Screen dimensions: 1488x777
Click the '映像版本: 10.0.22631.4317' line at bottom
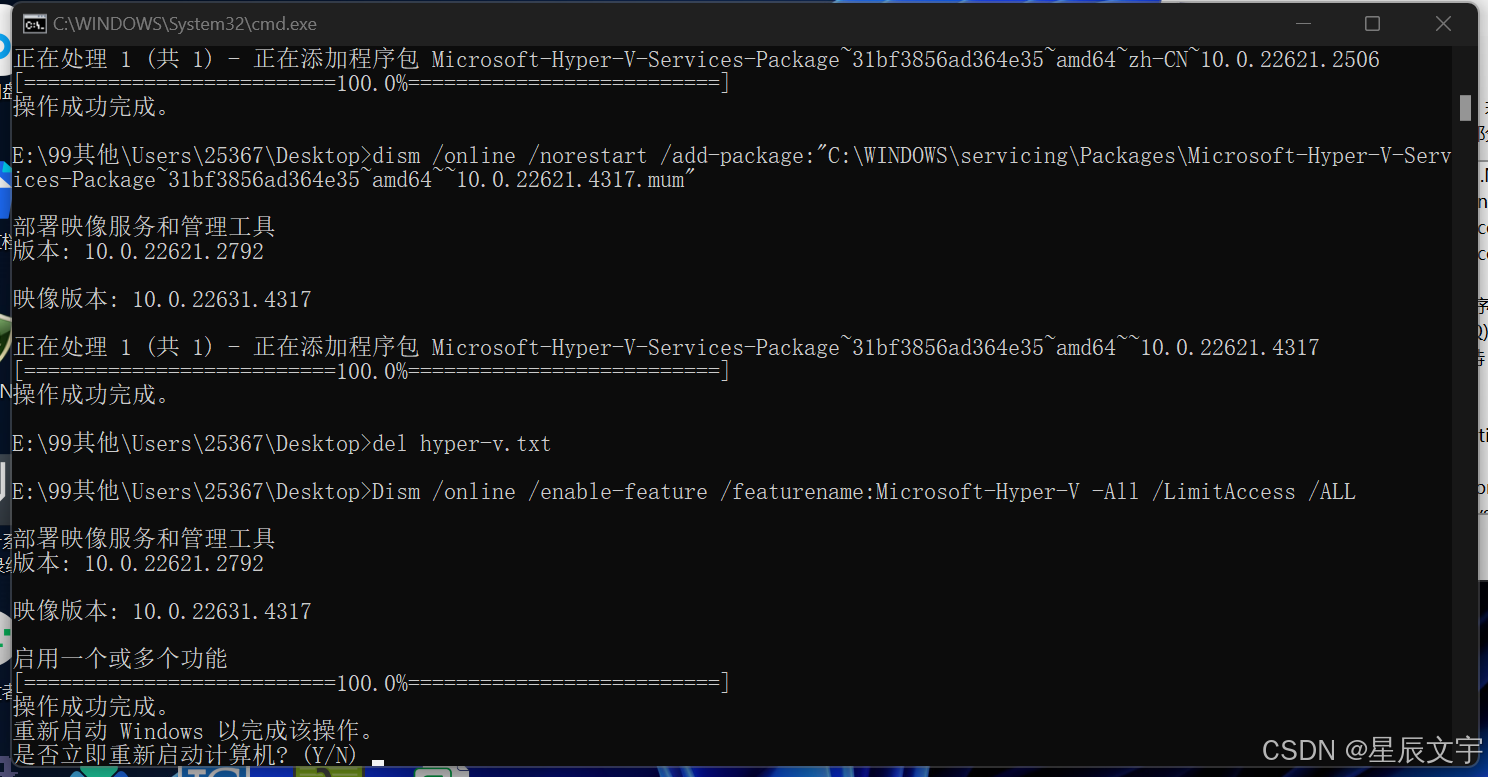pos(162,611)
